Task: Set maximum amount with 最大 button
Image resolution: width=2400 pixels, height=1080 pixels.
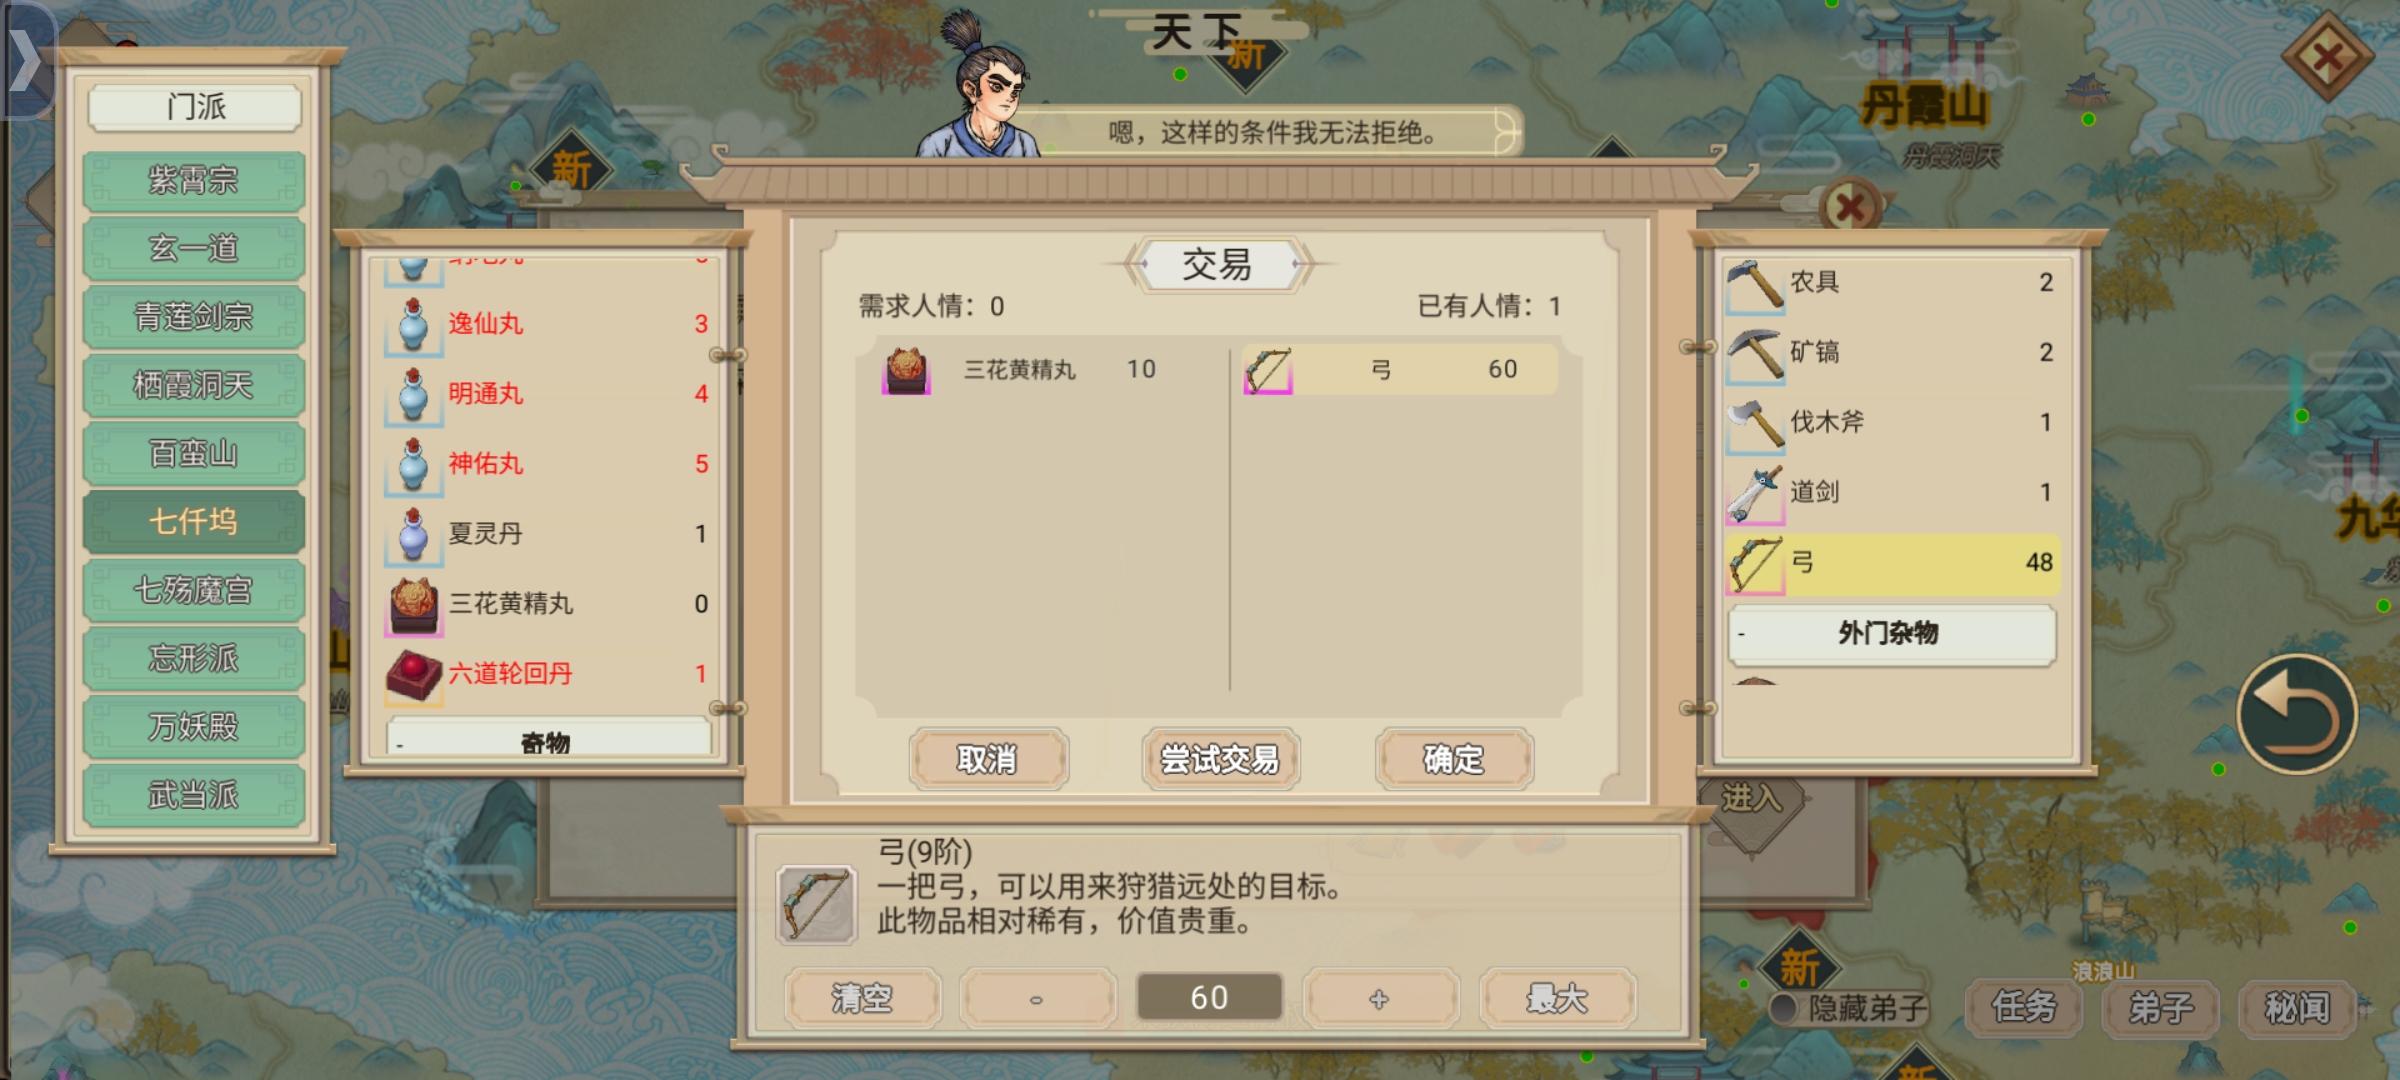Action: click(x=1557, y=998)
